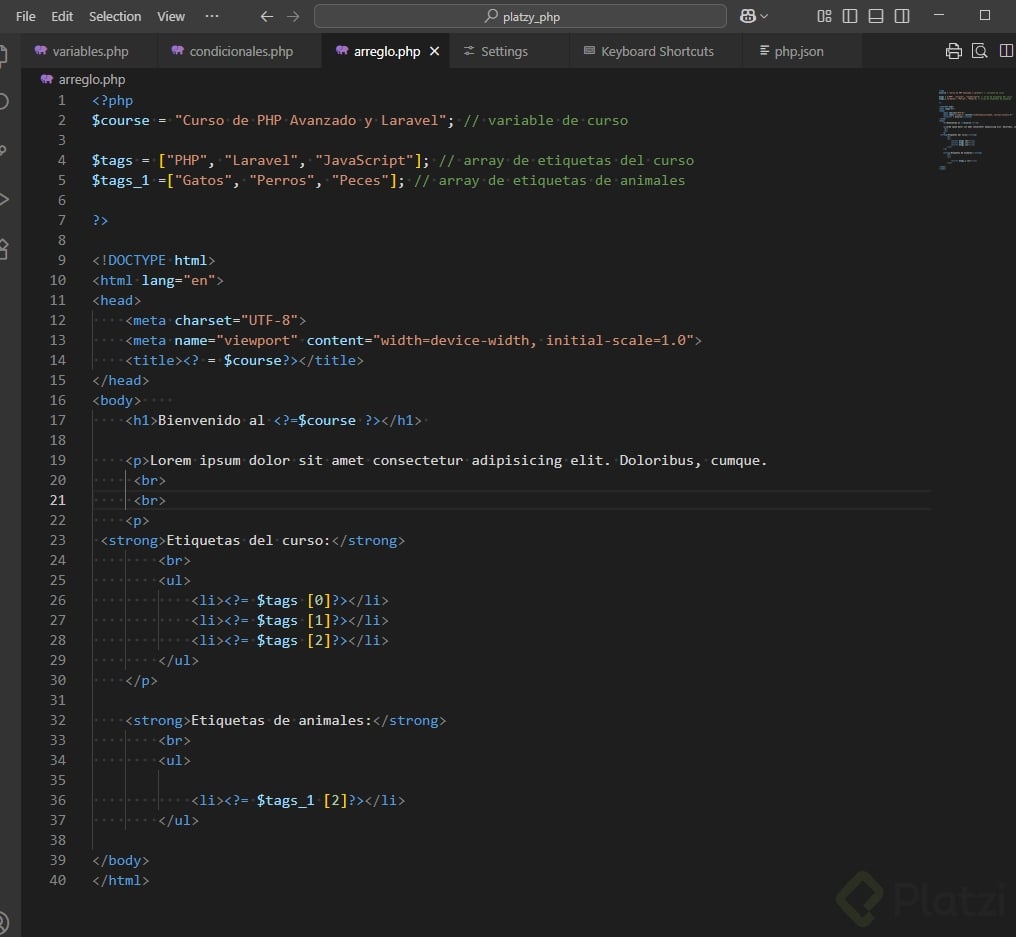
Task: Open Source Control view in activity bar
Action: click(4, 150)
